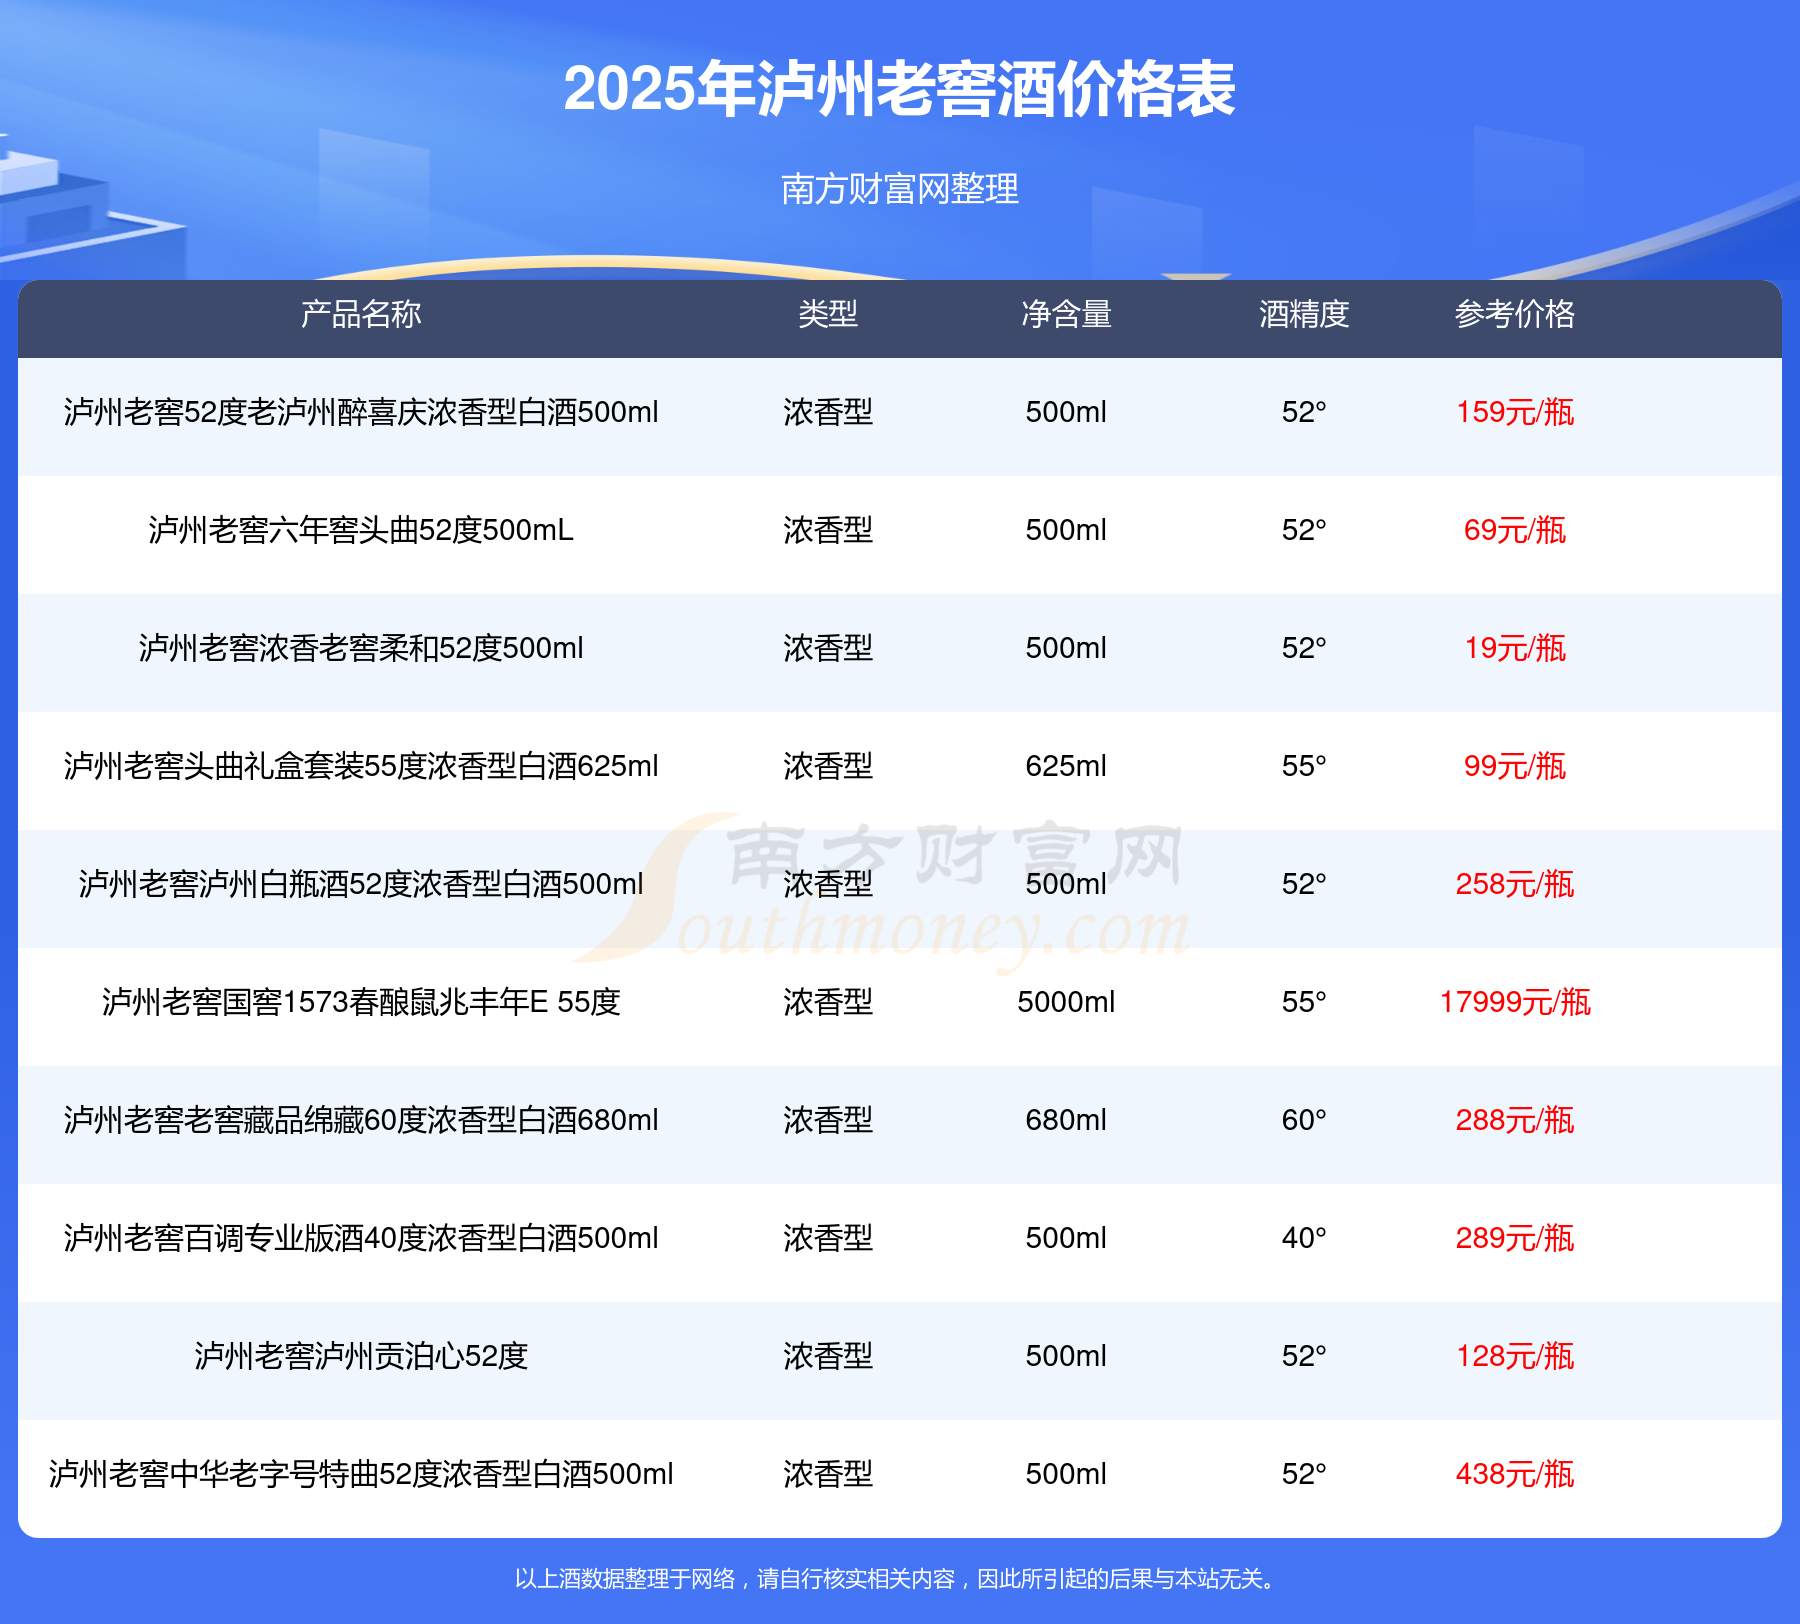The height and width of the screenshot is (1624, 1800).
Task: Click "500ml" in the 19元/瓶 row
Action: [x=1066, y=648]
